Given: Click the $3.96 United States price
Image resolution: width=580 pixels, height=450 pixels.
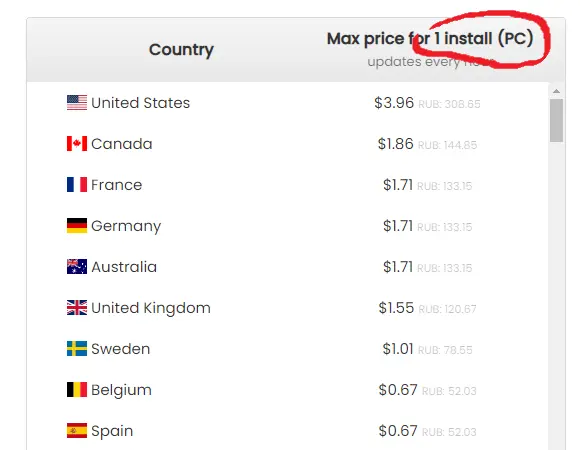Looking at the screenshot, I should [x=394, y=103].
